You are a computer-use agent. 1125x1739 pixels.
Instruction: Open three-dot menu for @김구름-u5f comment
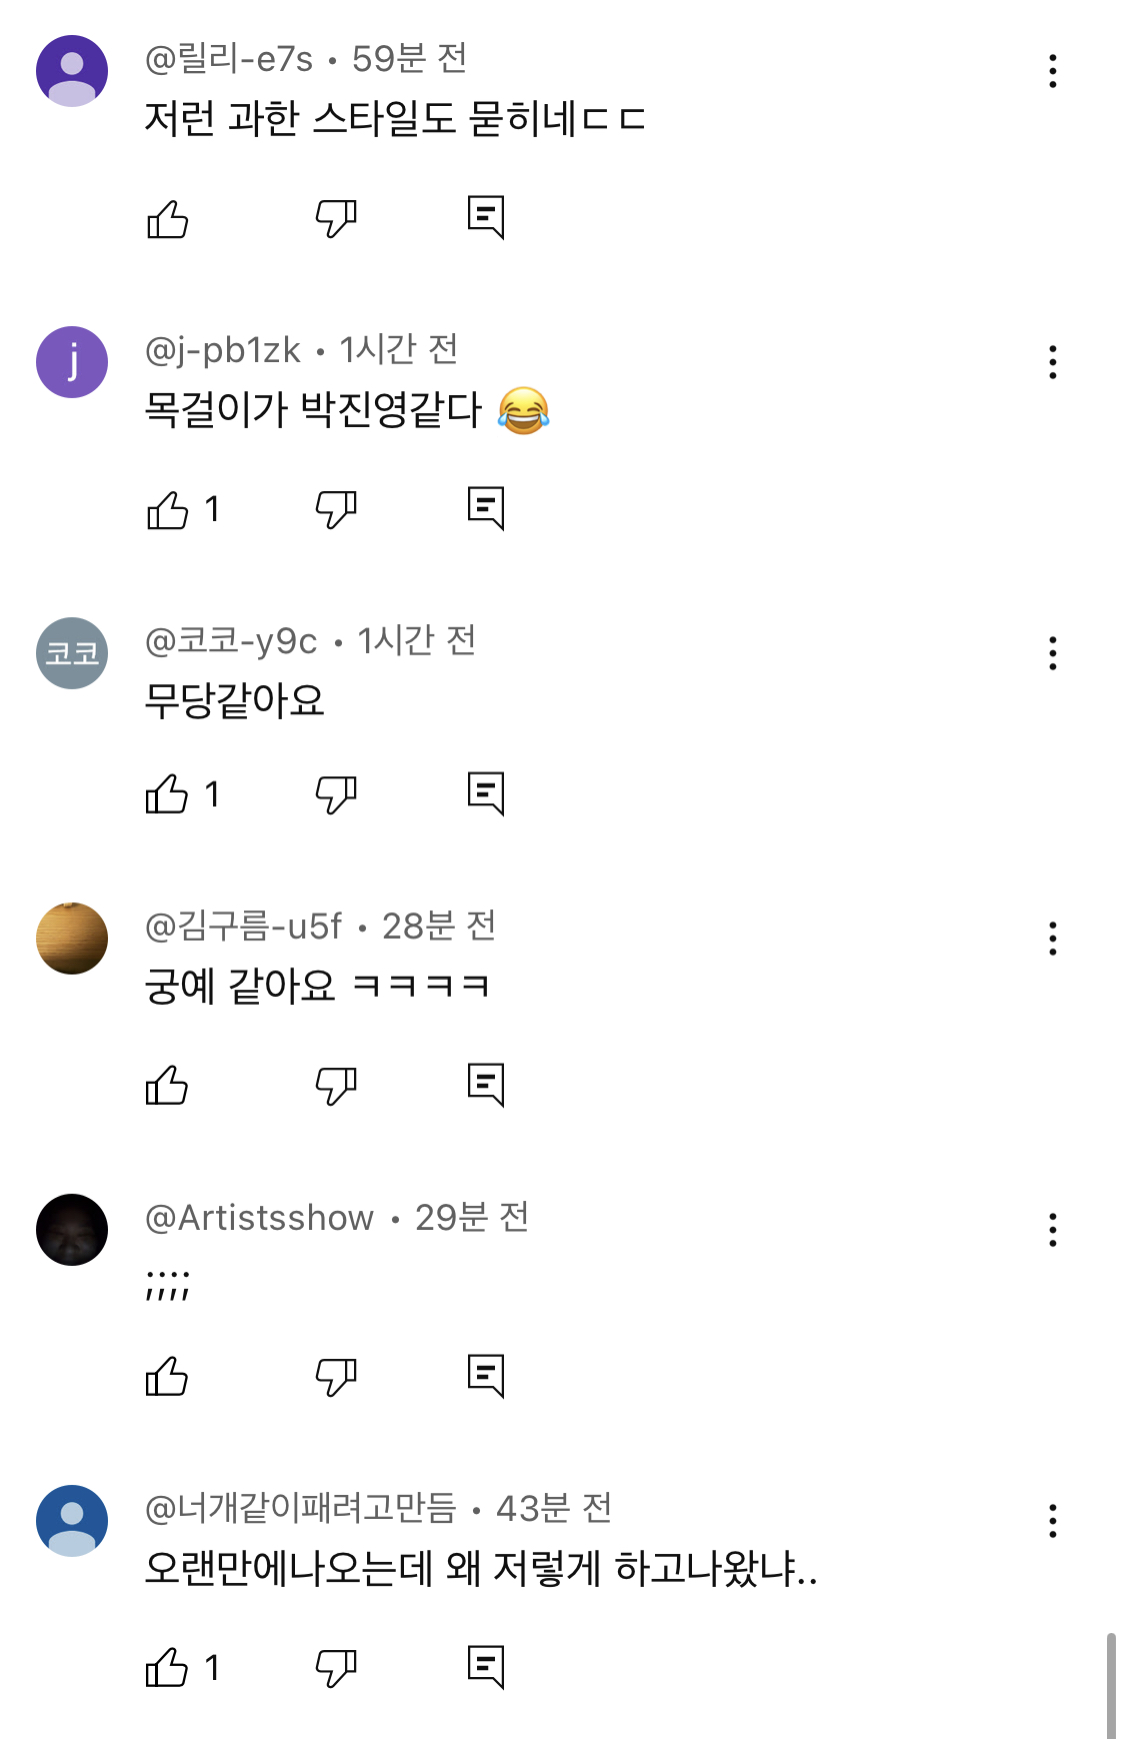1052,938
